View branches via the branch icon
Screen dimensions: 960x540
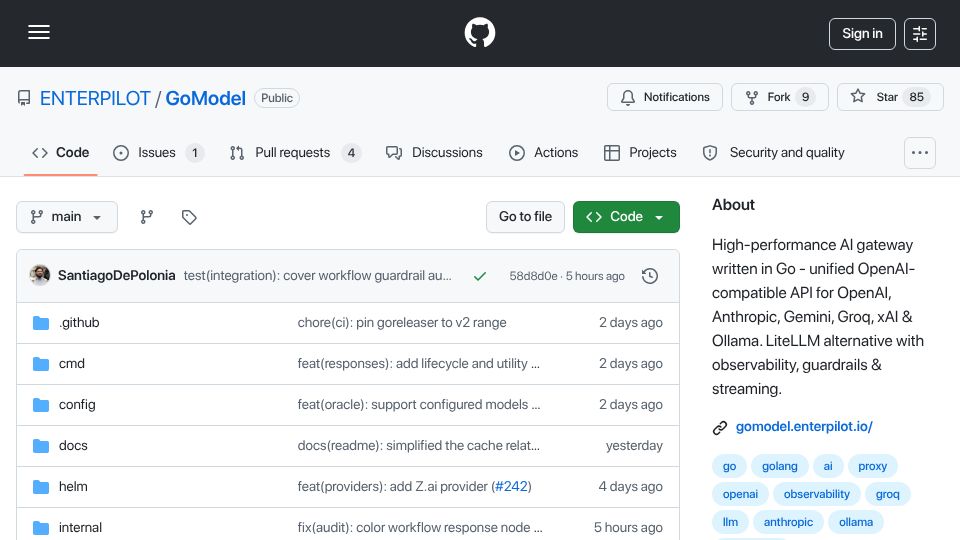pyautogui.click(x=146, y=217)
